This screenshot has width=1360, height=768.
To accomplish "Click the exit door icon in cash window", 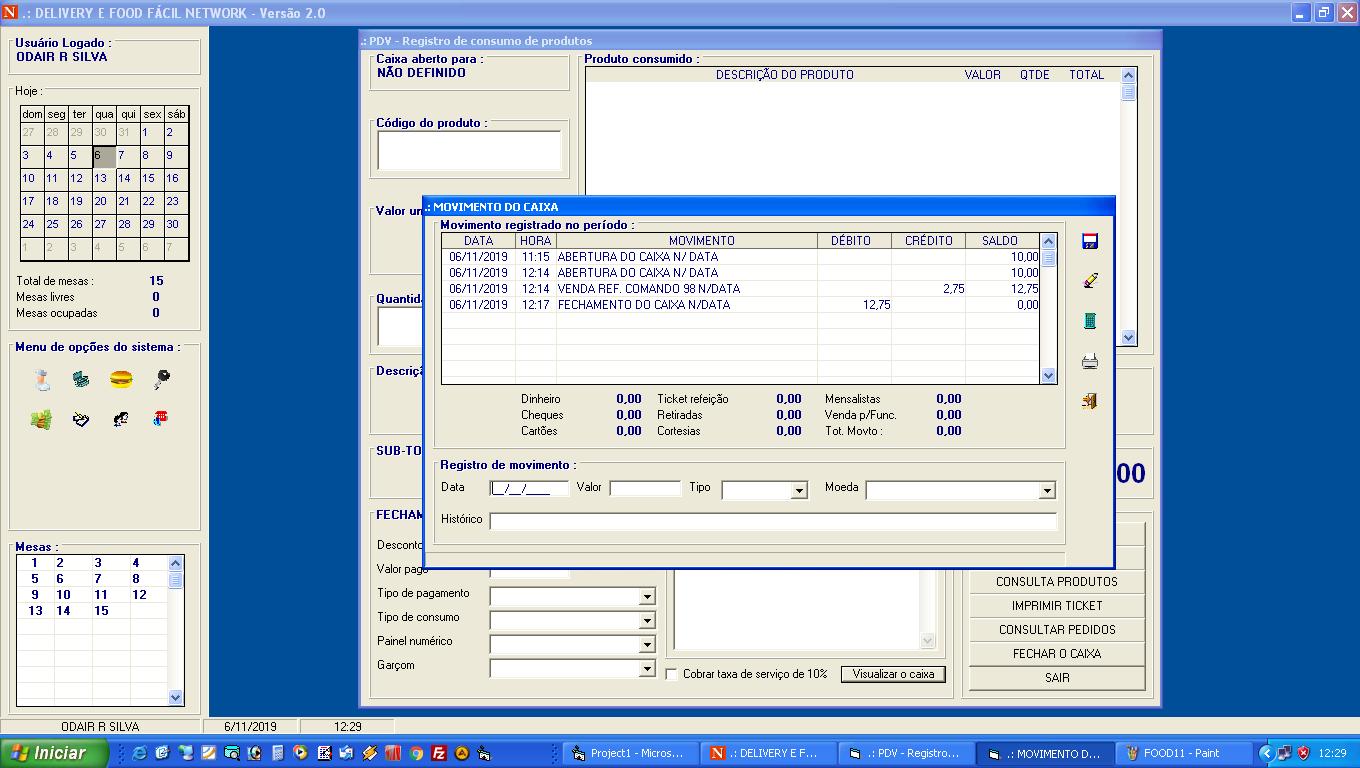I will [1090, 401].
